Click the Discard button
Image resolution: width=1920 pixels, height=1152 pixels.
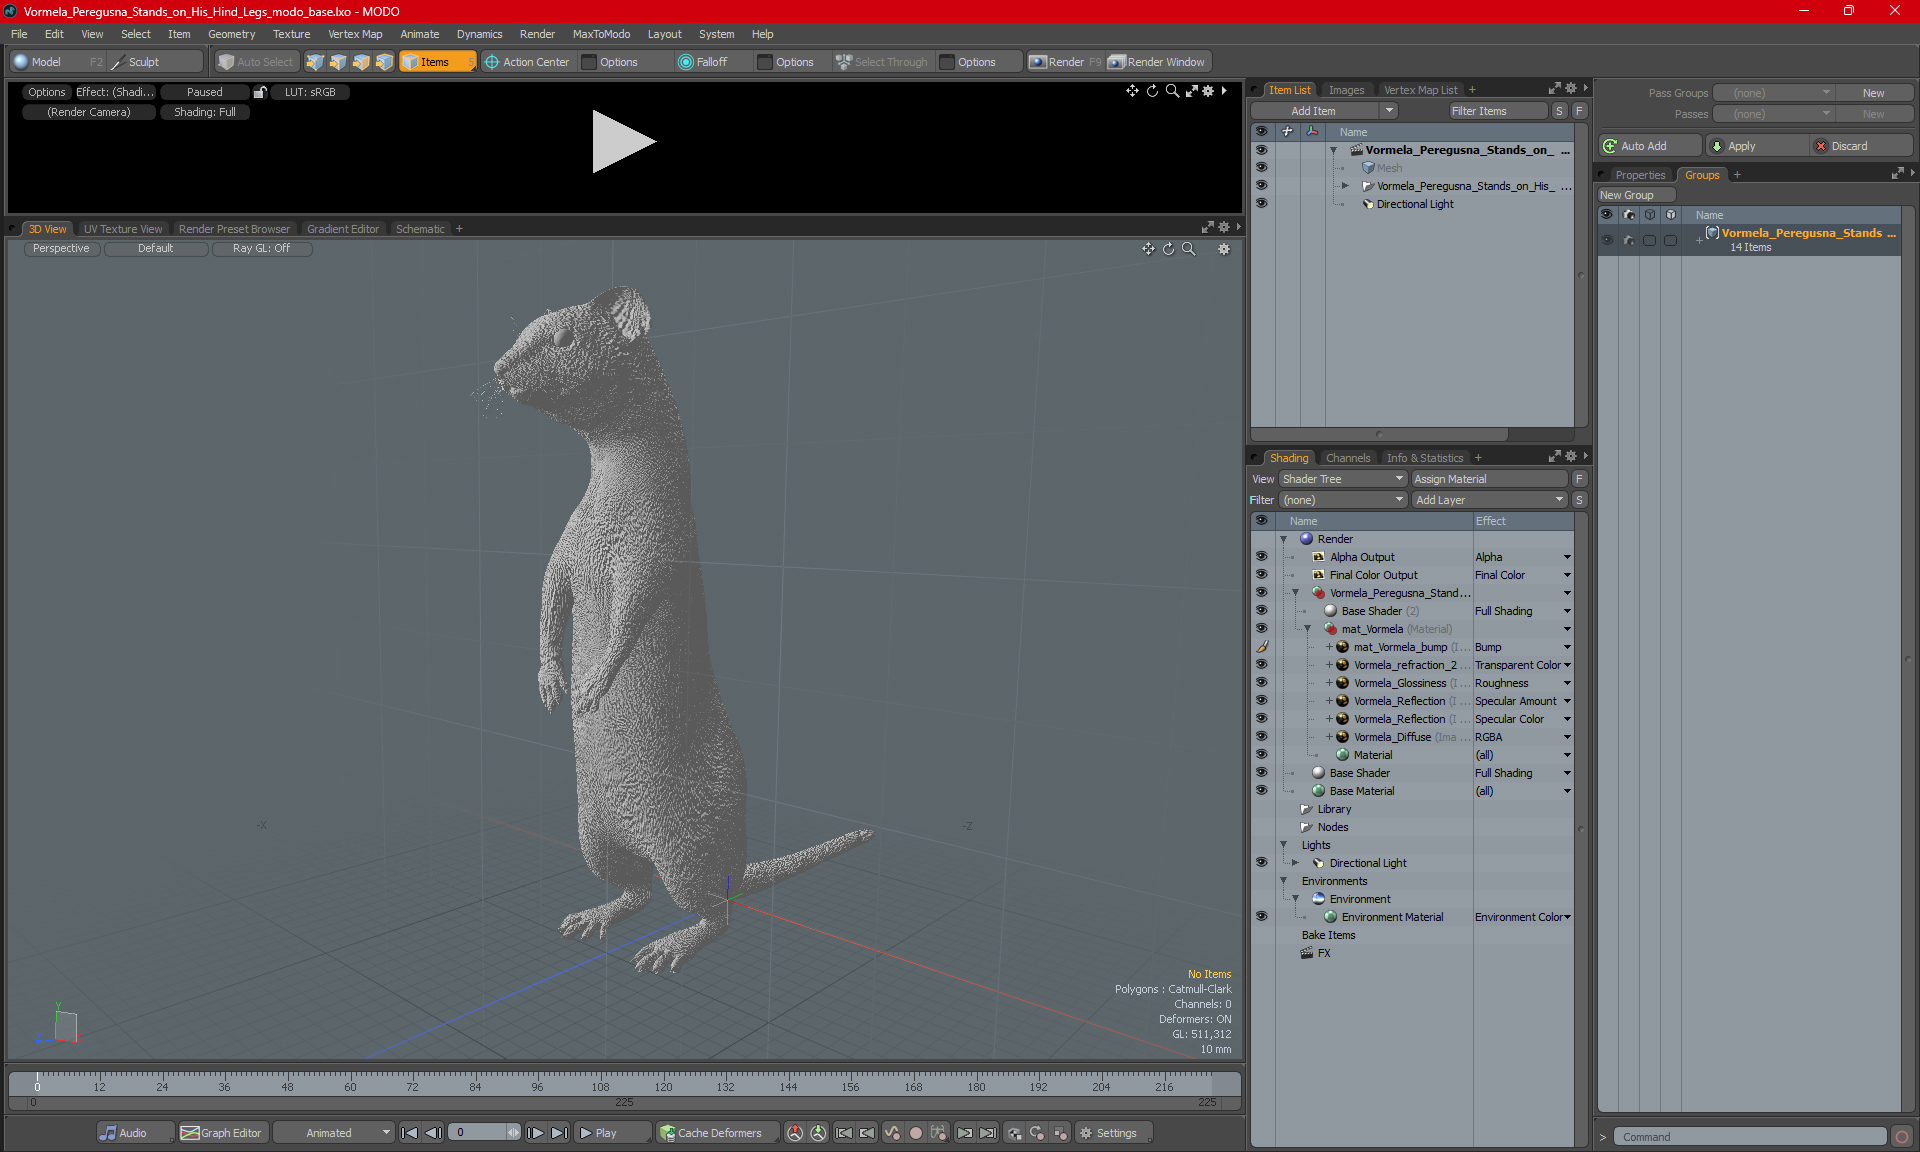(1861, 146)
